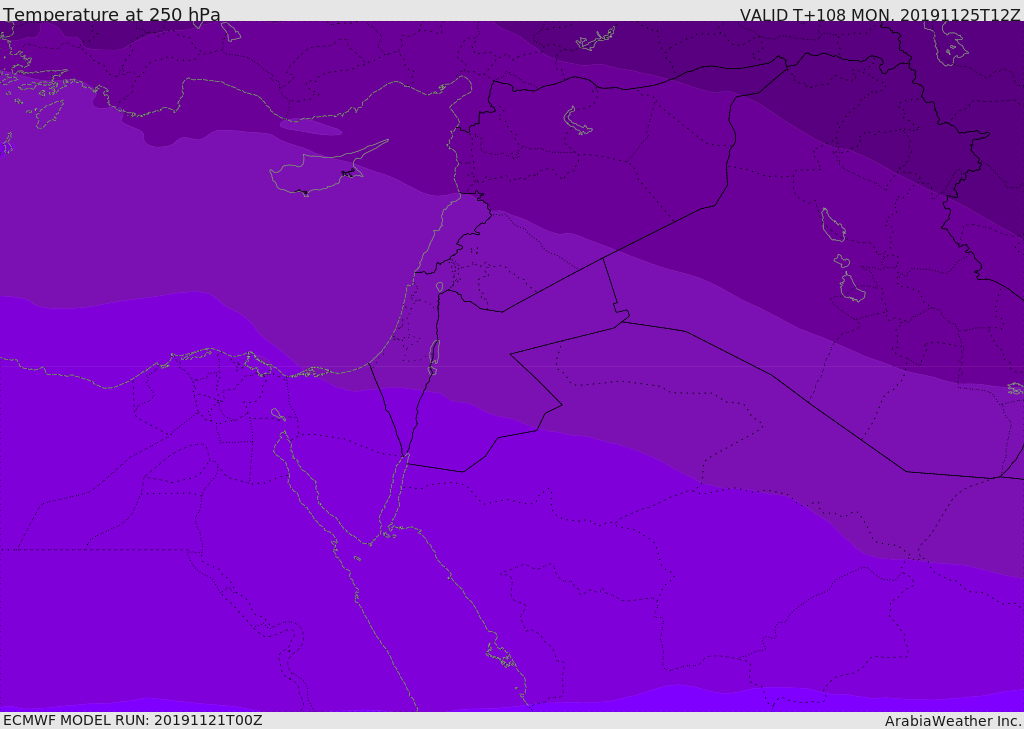Screen dimensions: 1024x729
Task: Click the 'ArabiaWeather Inc.' credit text
Action: (952, 721)
